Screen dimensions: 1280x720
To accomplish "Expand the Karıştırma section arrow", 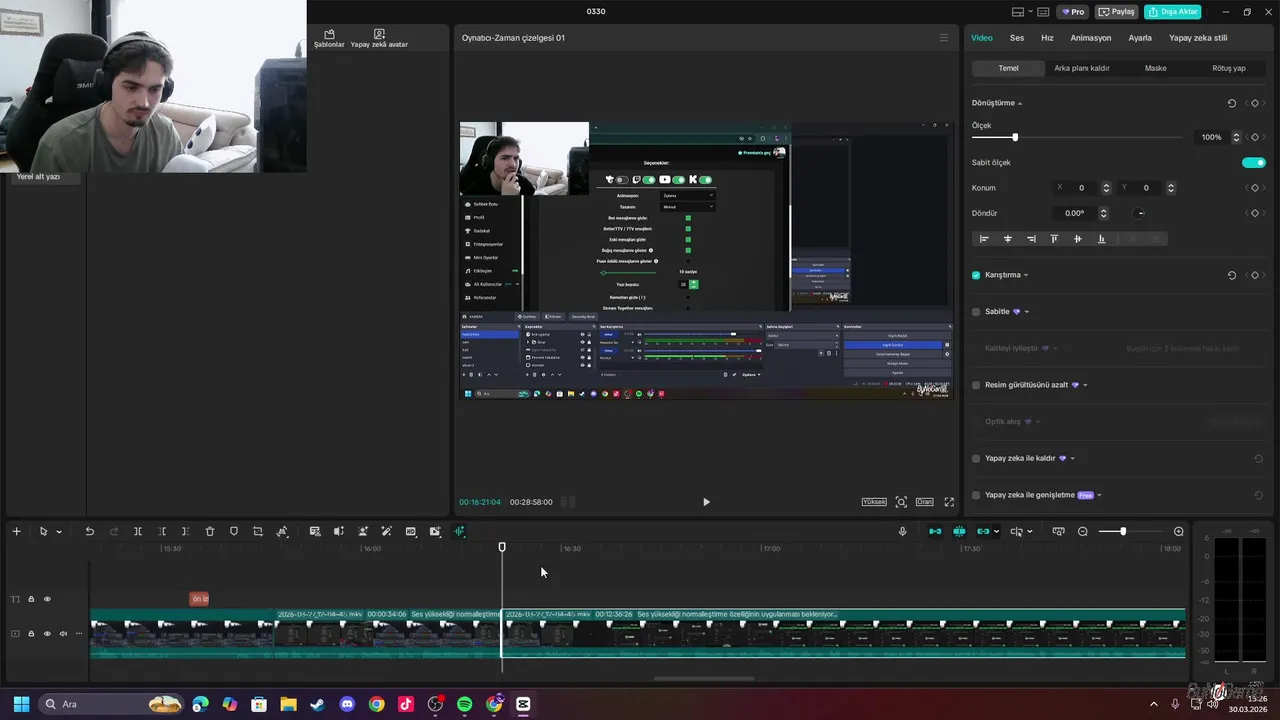I will (1026, 276).
